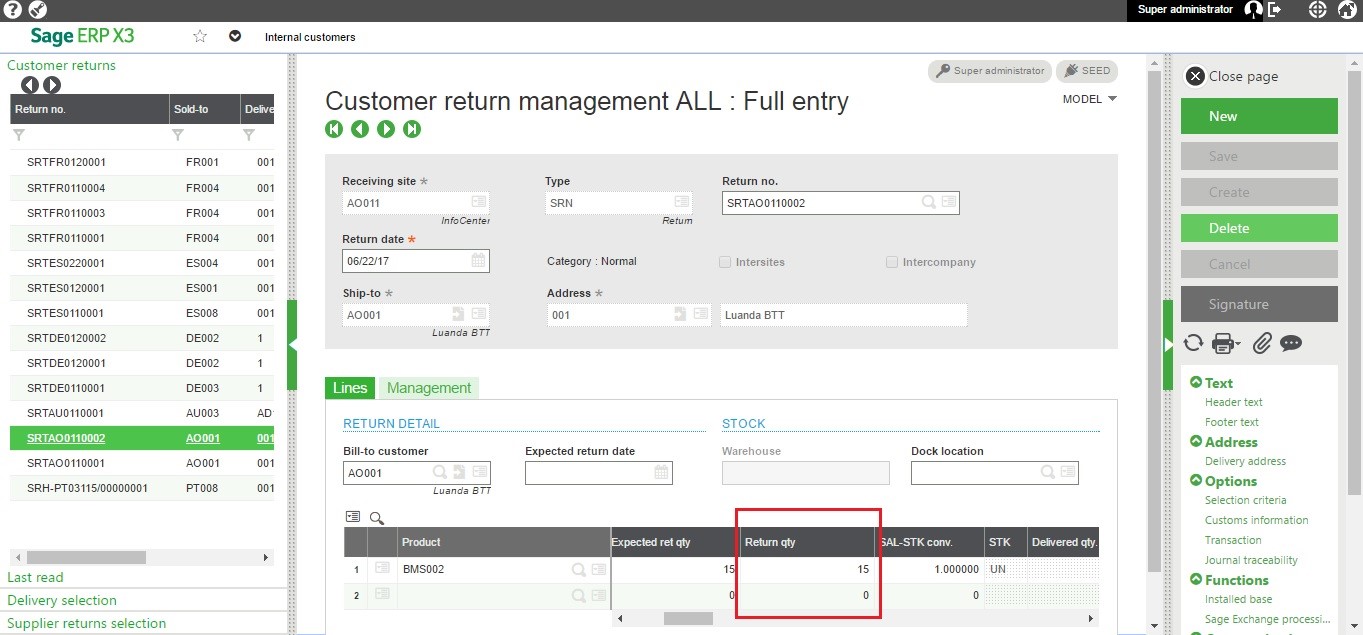Click the refresh icon in right panel
1363x635 pixels.
click(1193, 343)
